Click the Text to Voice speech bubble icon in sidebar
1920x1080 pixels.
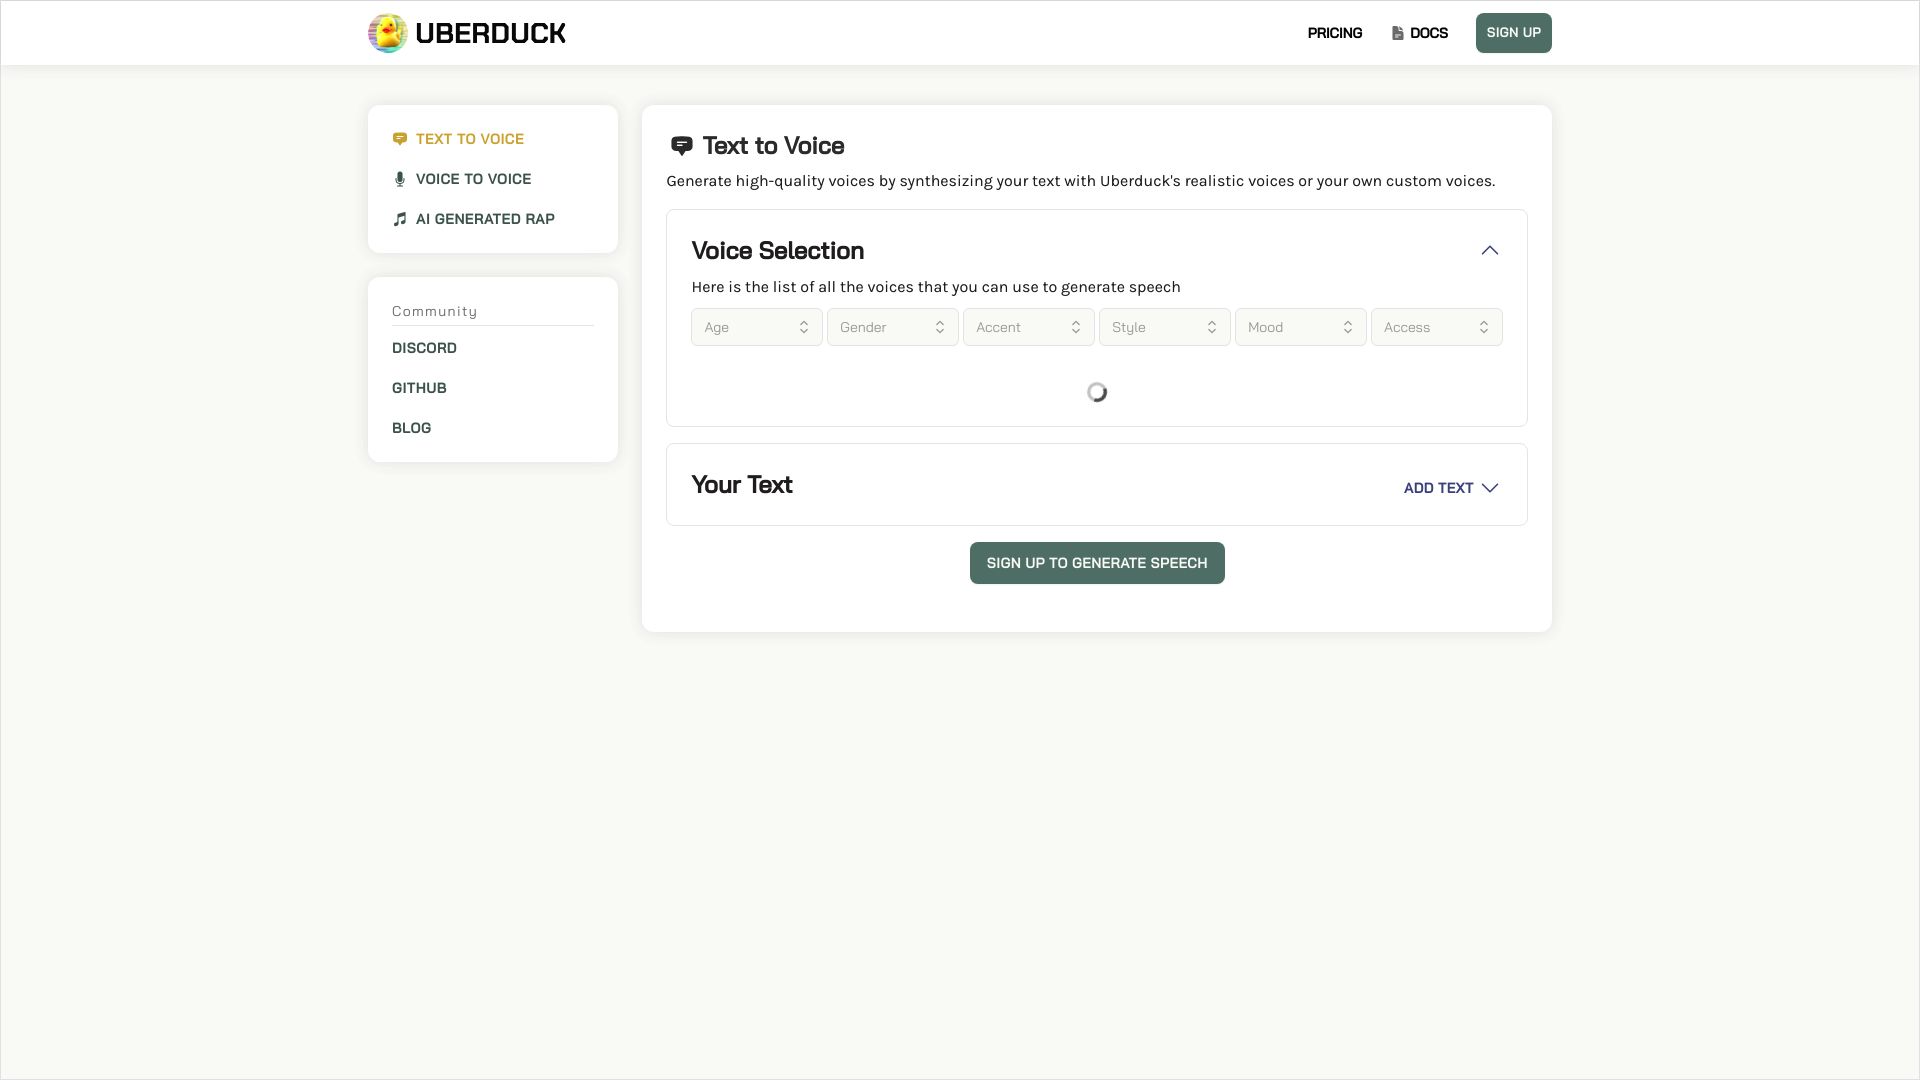[400, 139]
